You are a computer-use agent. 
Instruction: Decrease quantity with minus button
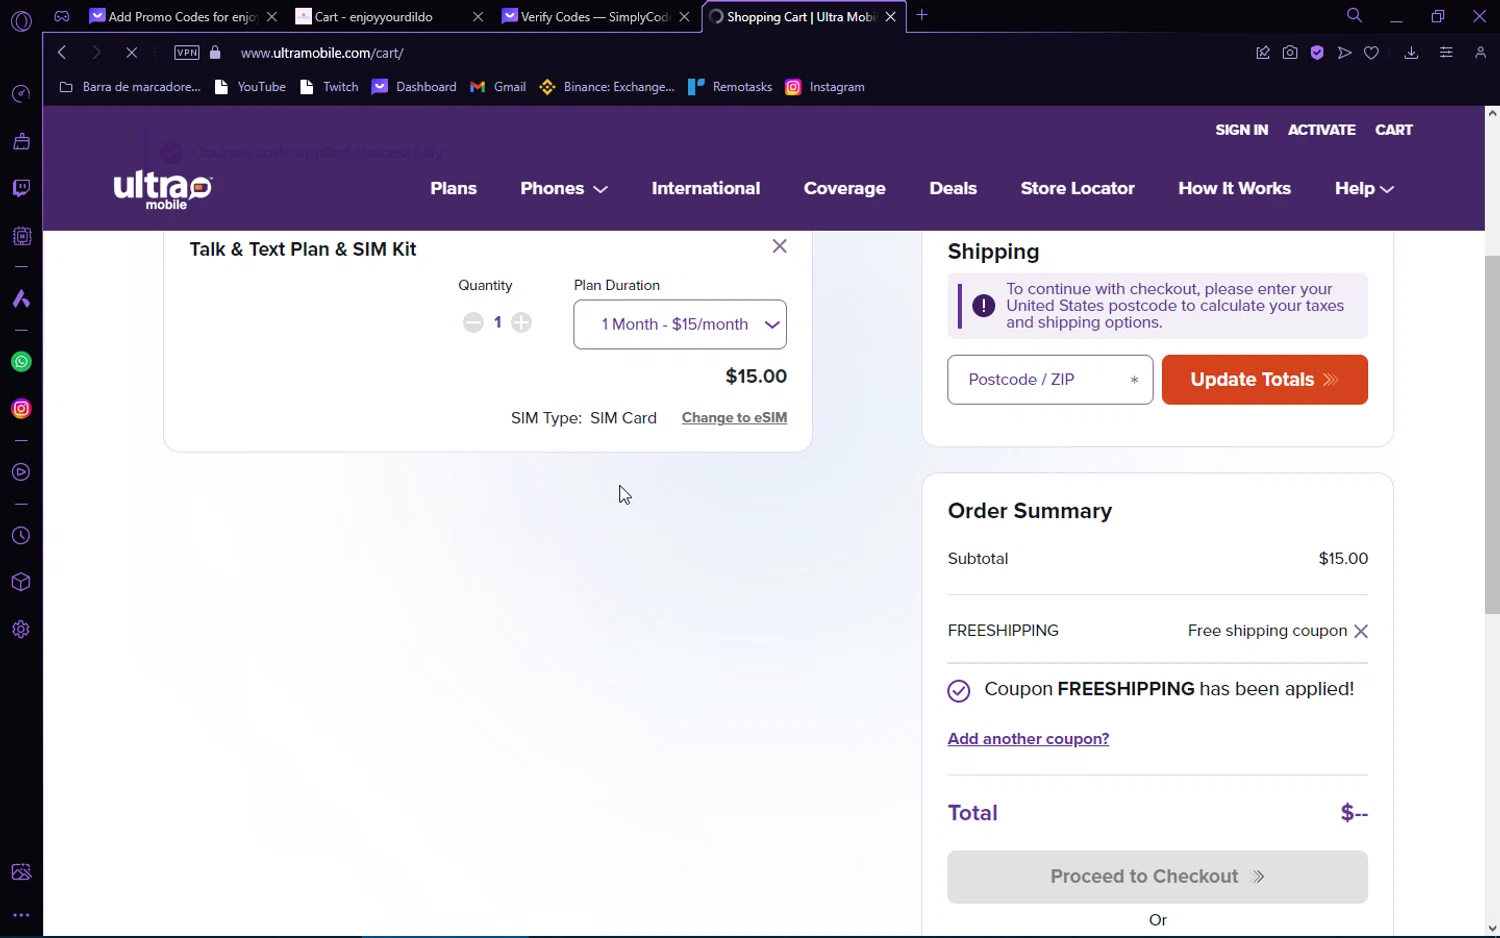pos(473,322)
